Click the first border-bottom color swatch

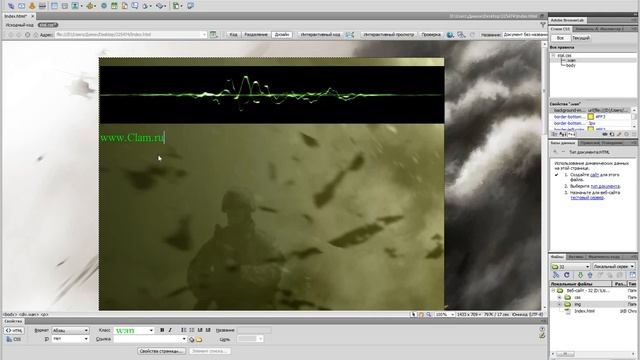point(591,117)
